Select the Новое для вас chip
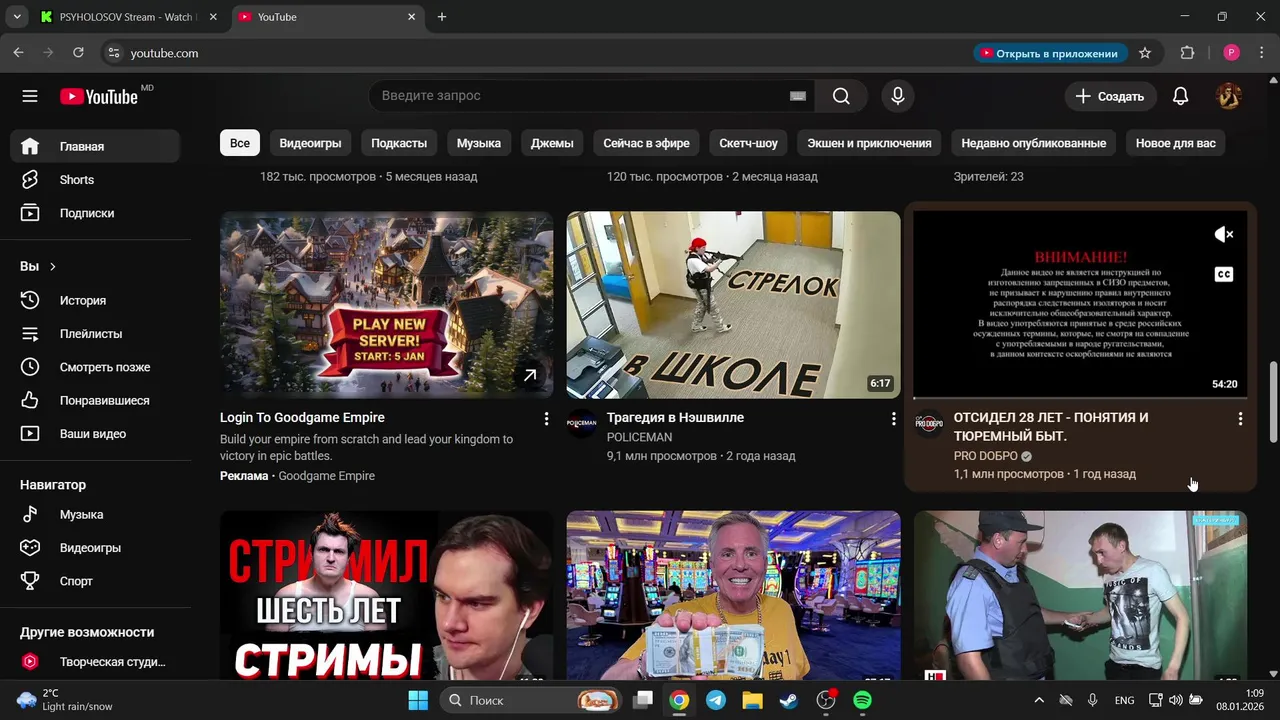The height and width of the screenshot is (720, 1280). (1175, 143)
